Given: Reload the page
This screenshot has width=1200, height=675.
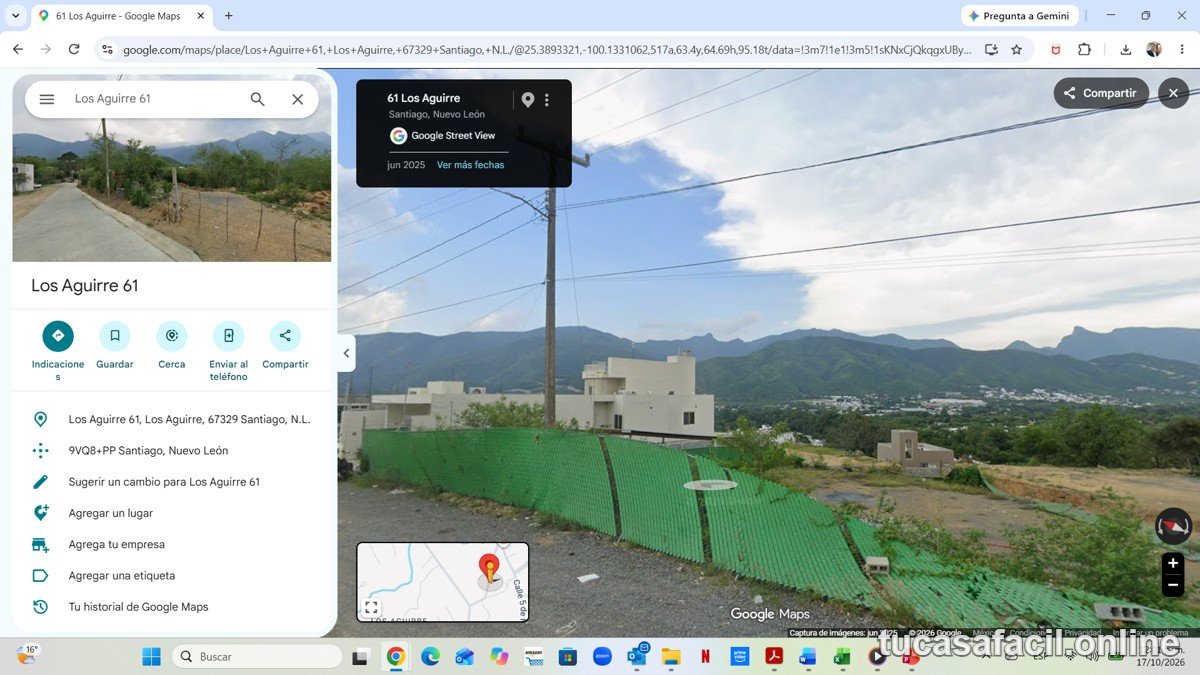Looking at the screenshot, I should click(74, 49).
